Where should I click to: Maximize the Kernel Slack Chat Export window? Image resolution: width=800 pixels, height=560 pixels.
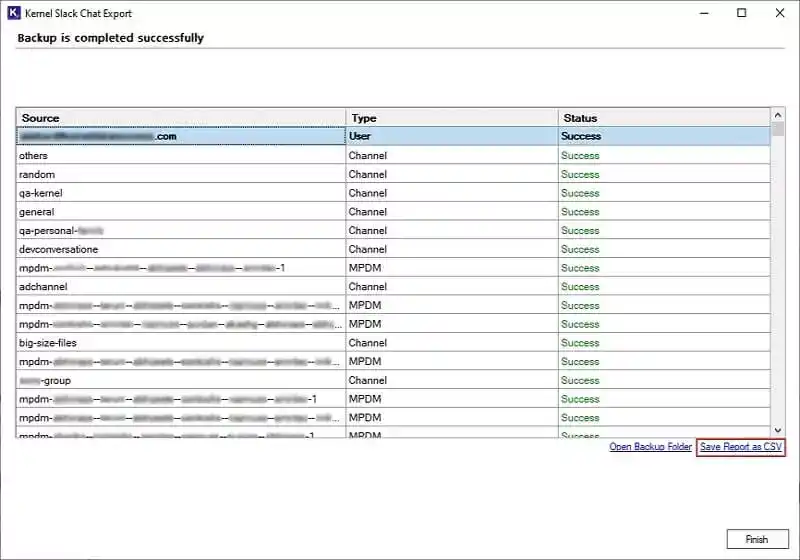coord(742,13)
